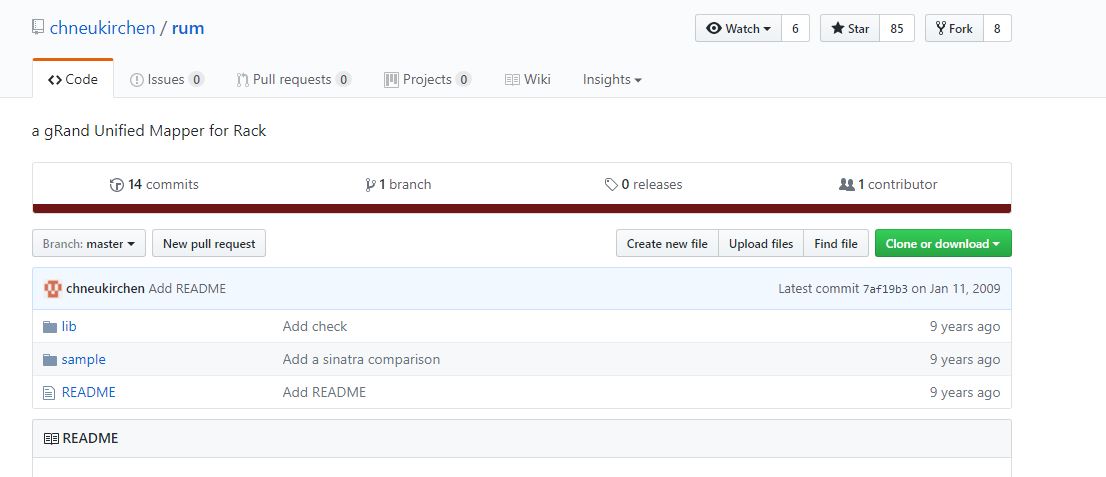Open the Clone or download dropdown
Viewport: 1106px width, 477px height.
pyautogui.click(x=943, y=243)
